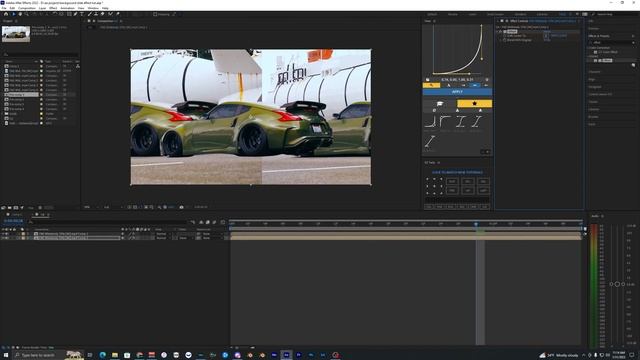
Task: Toggle visibility eye of the second timeline layer
Action: pyautogui.click(x=3, y=238)
